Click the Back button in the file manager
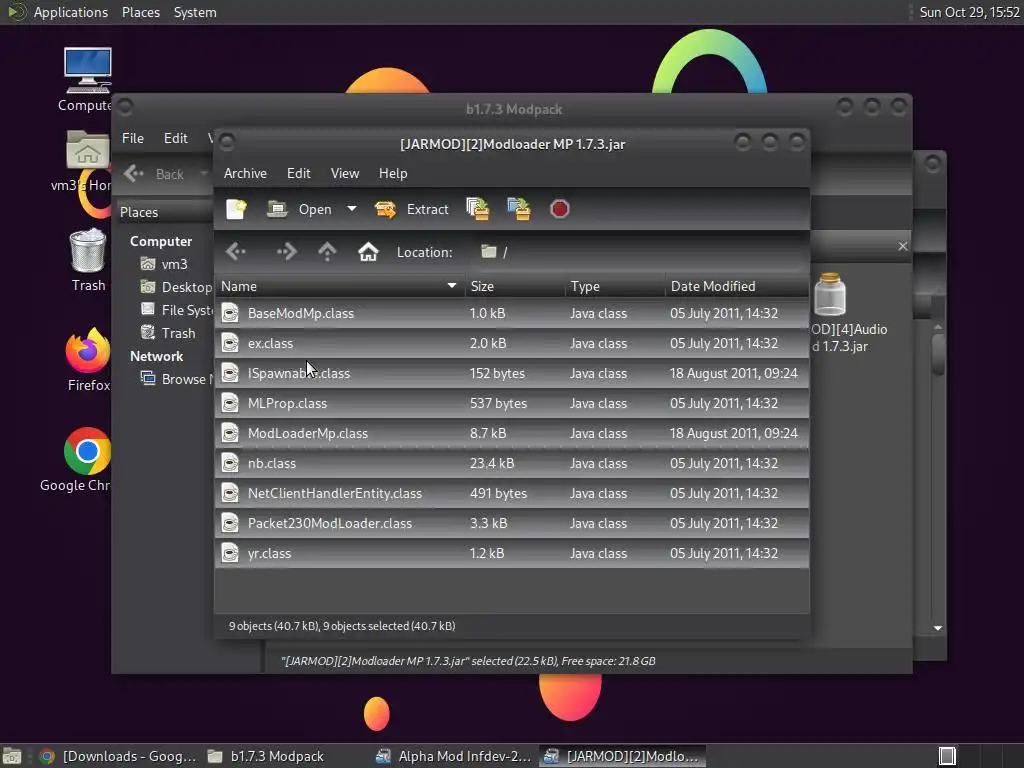 155,174
